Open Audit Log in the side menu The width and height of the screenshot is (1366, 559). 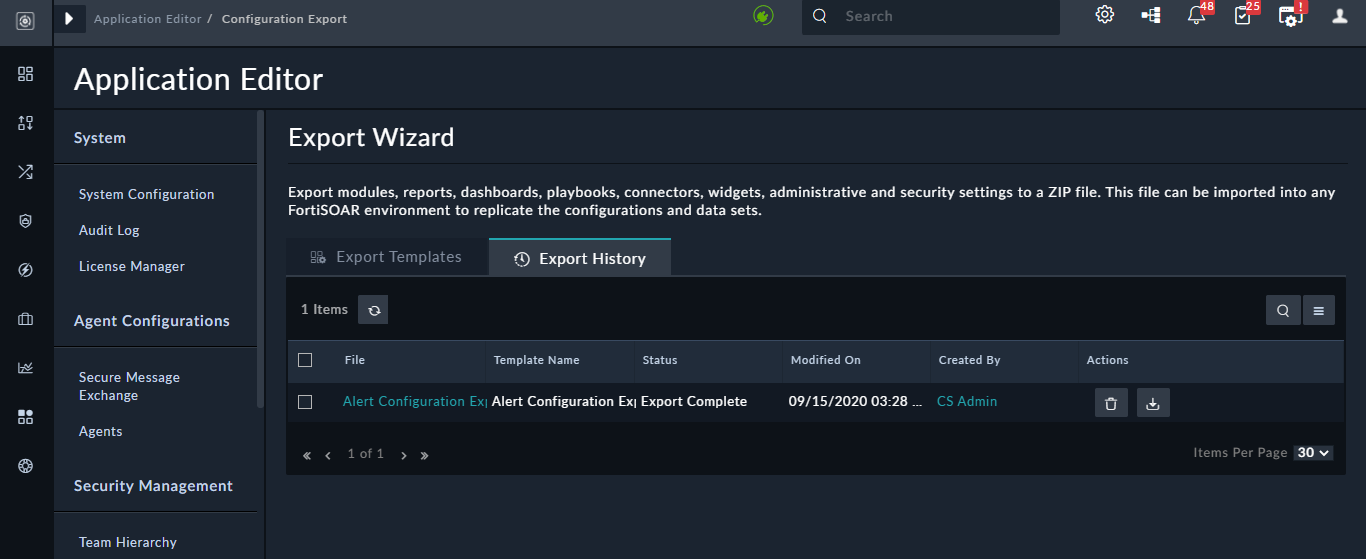coord(109,230)
